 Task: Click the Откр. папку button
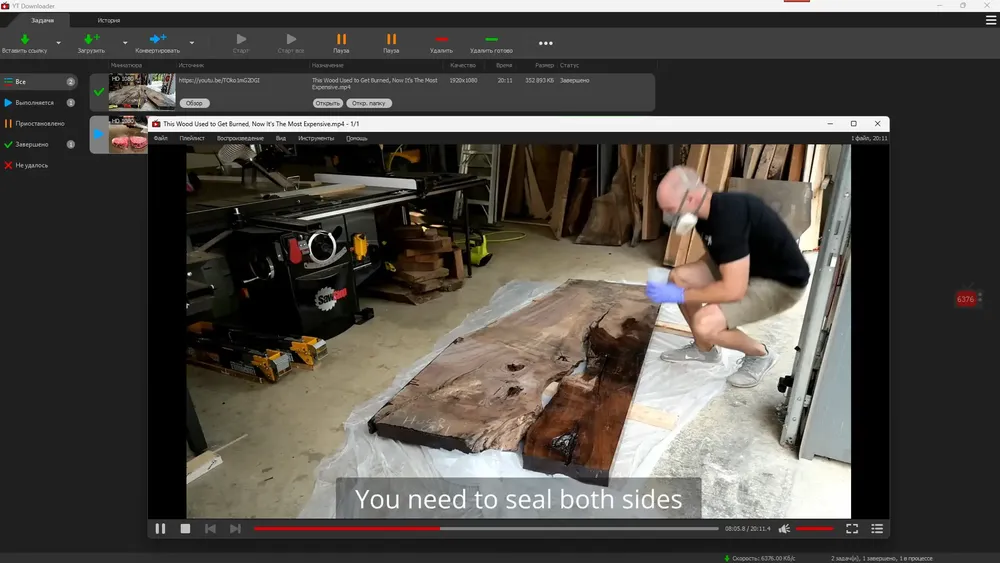tap(369, 103)
